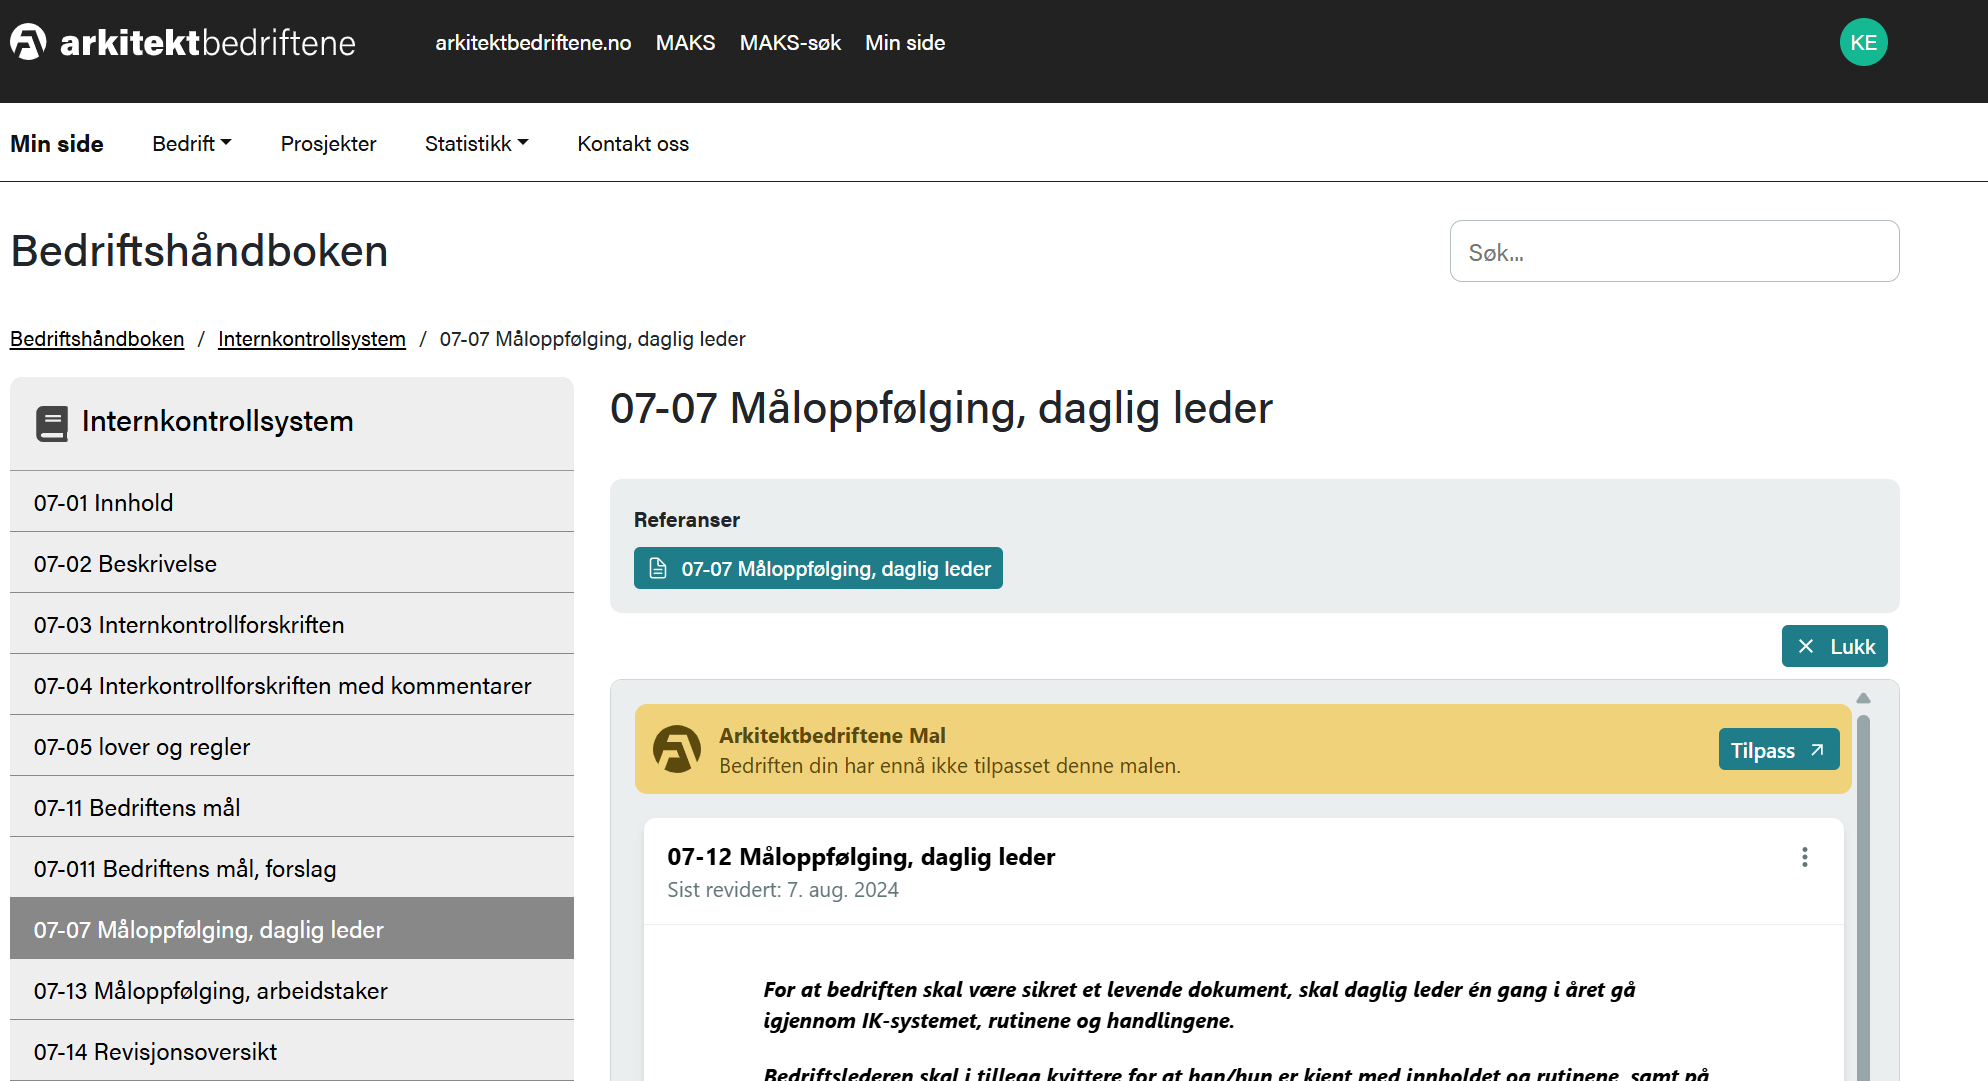Click the Internkontrollsystem book icon
1988x1081 pixels.
click(52, 423)
